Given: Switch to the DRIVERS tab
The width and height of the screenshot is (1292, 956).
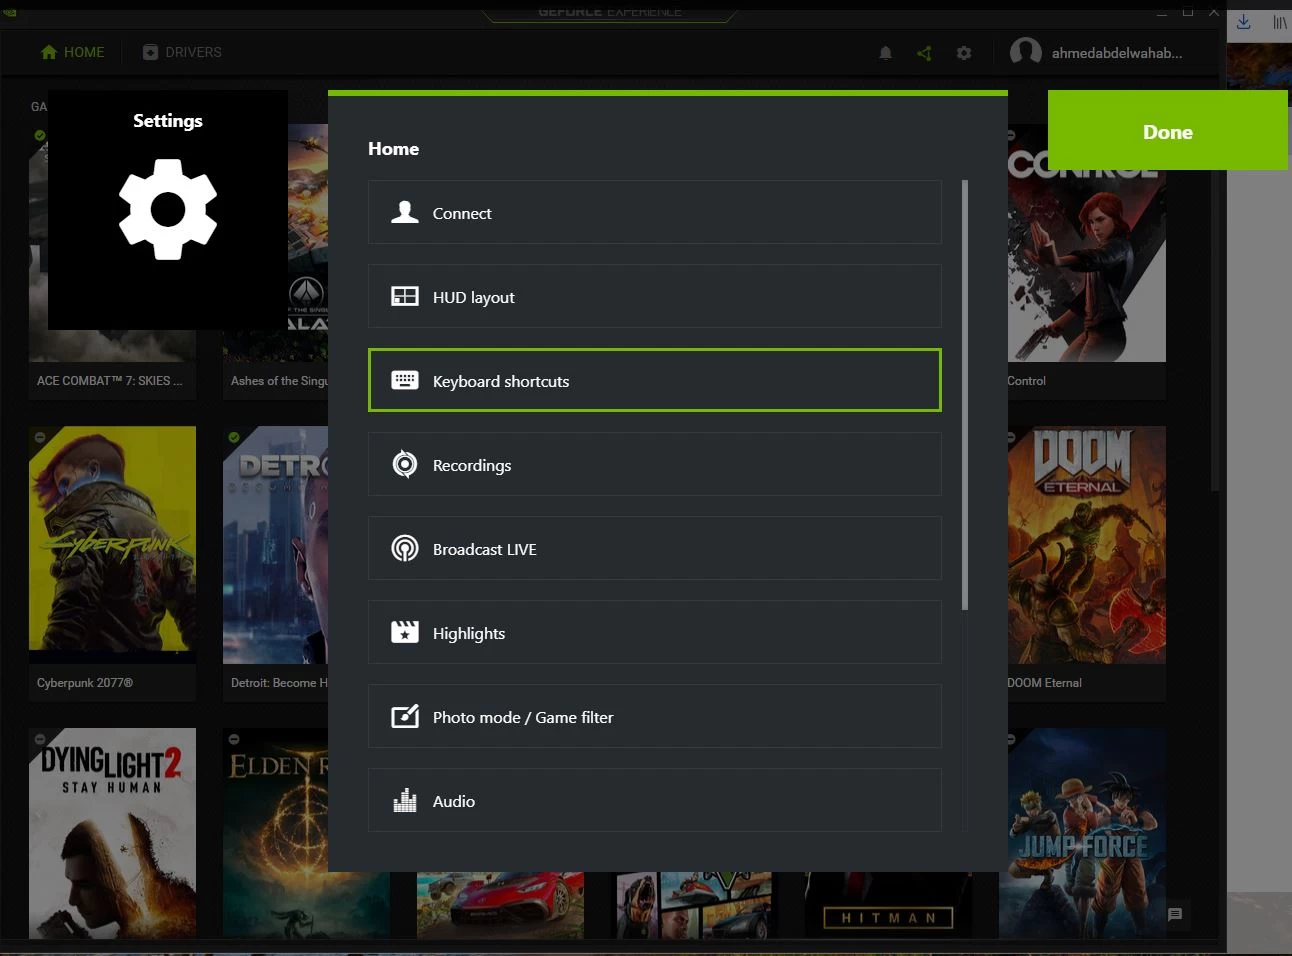Looking at the screenshot, I should (182, 52).
